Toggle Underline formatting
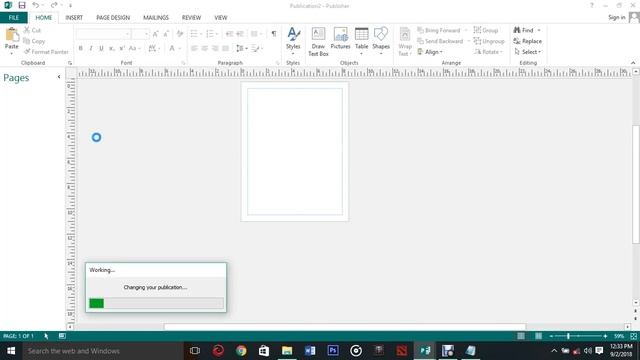This screenshot has height=360, width=640. (x=101, y=48)
